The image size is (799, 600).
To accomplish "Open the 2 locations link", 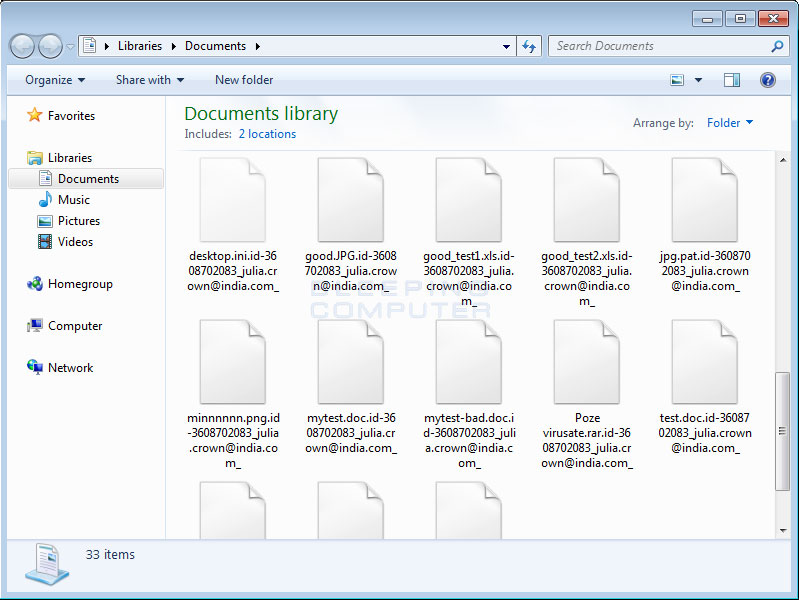I will tap(267, 134).
